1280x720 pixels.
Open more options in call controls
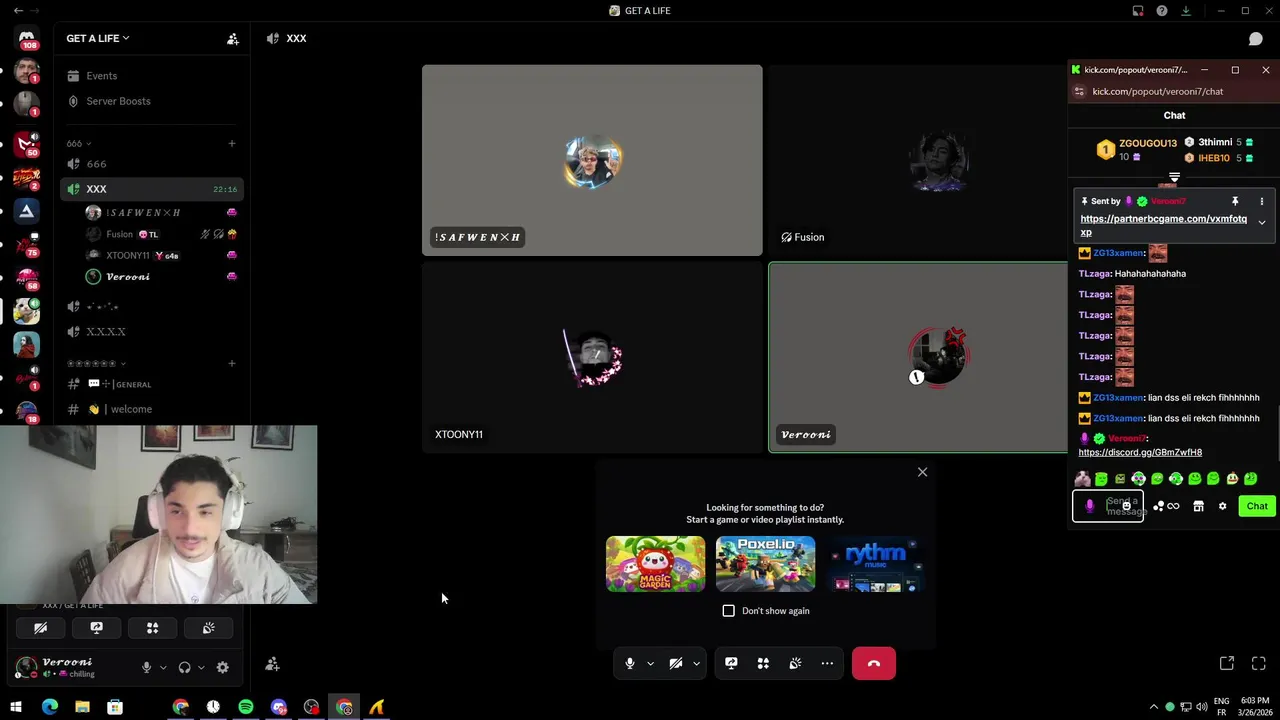click(x=827, y=663)
